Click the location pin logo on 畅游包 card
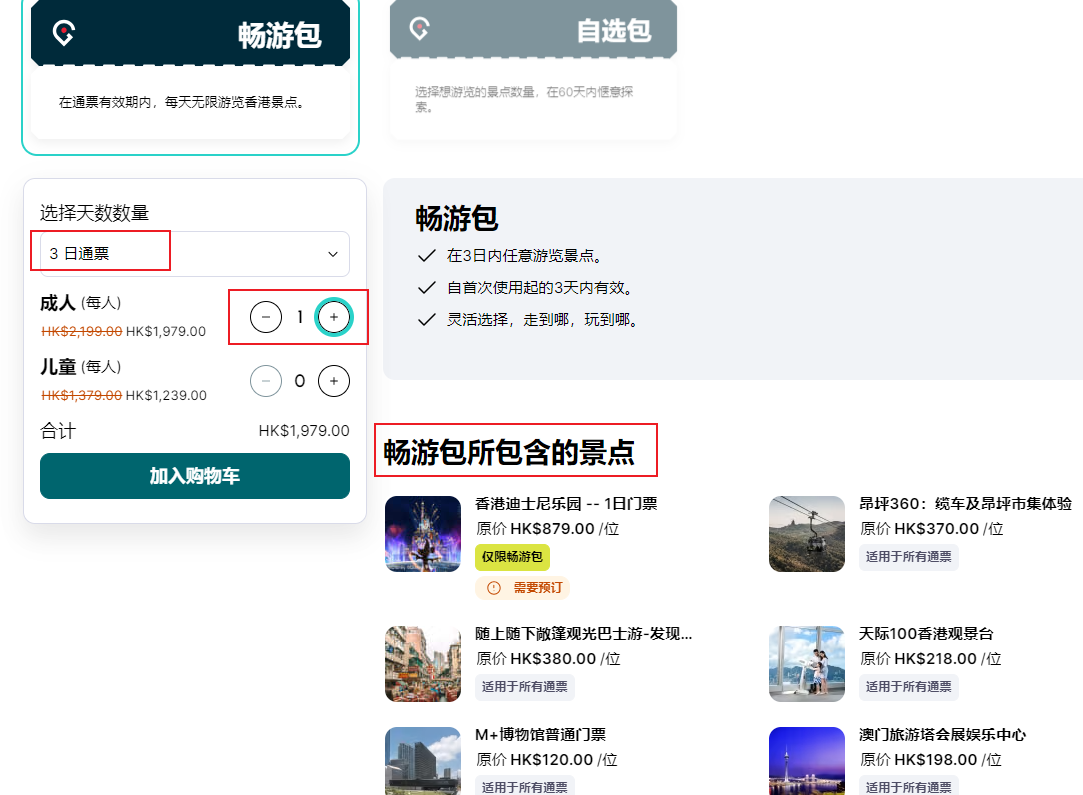The height and width of the screenshot is (795, 1083). coord(64,33)
